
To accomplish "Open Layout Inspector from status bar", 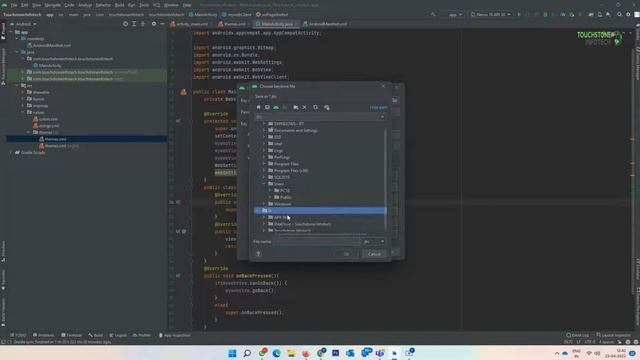I will 613,335.
